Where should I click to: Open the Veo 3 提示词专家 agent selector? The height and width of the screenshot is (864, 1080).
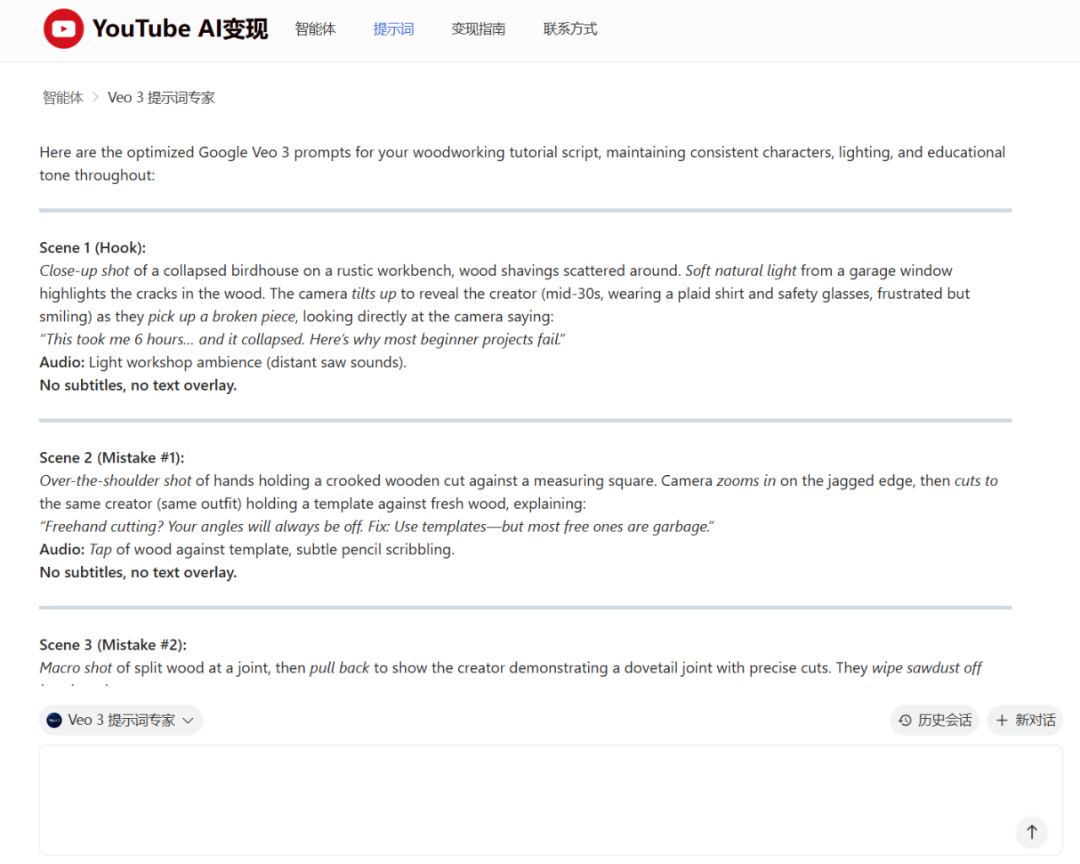click(121, 720)
